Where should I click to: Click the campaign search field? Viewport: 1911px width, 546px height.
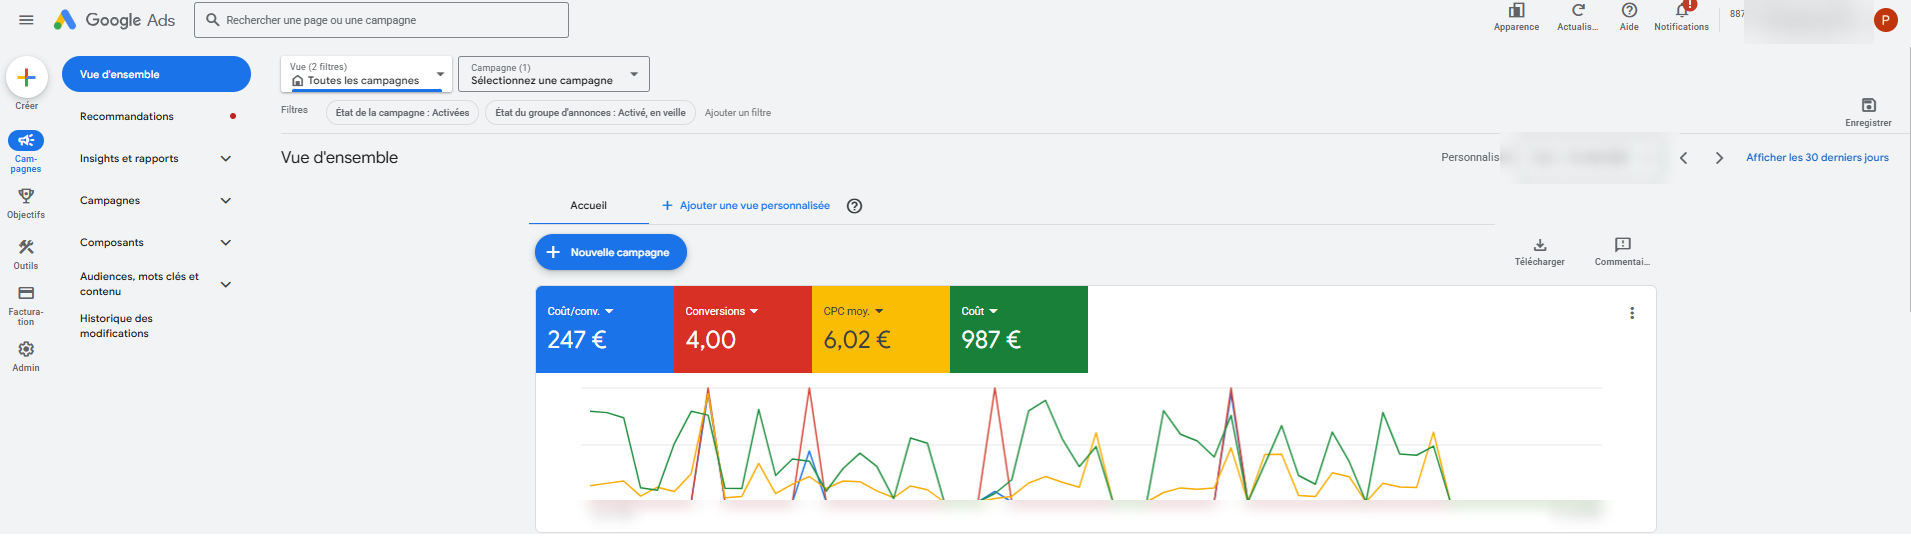pyautogui.click(x=381, y=20)
